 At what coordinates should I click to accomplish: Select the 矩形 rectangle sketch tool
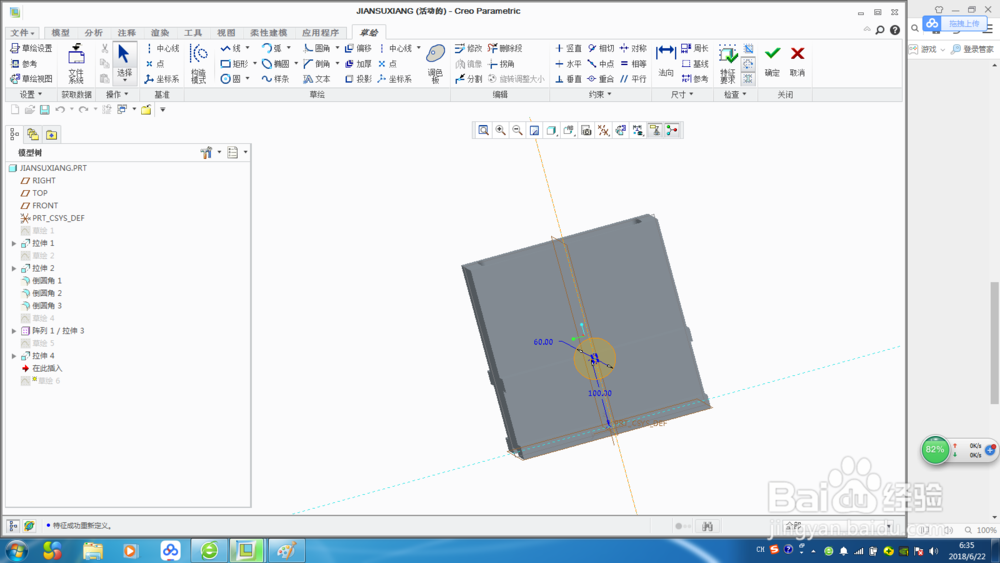[234, 64]
